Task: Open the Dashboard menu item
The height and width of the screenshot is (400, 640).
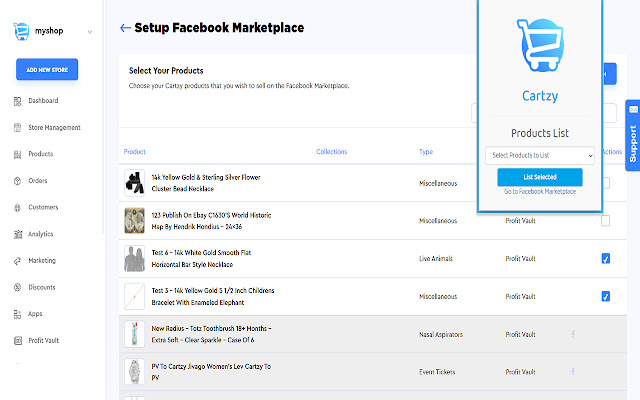Action: point(43,100)
